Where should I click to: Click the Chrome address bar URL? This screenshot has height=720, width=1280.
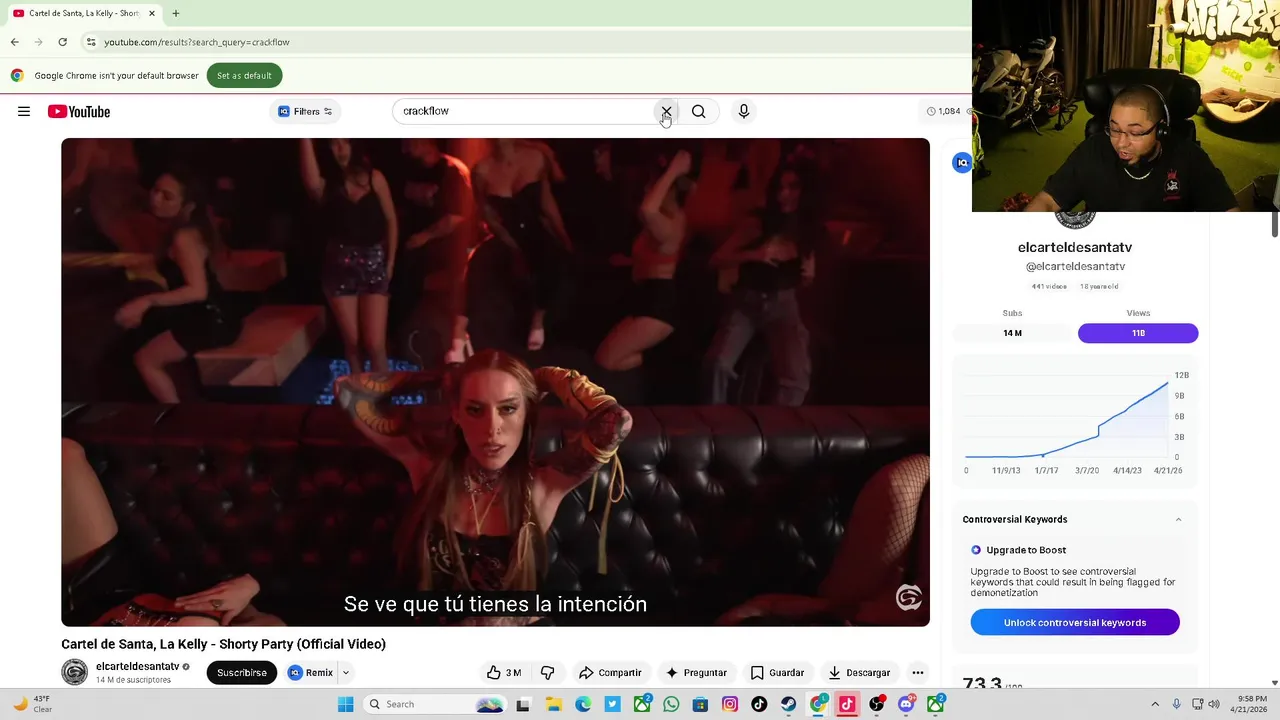197,42
